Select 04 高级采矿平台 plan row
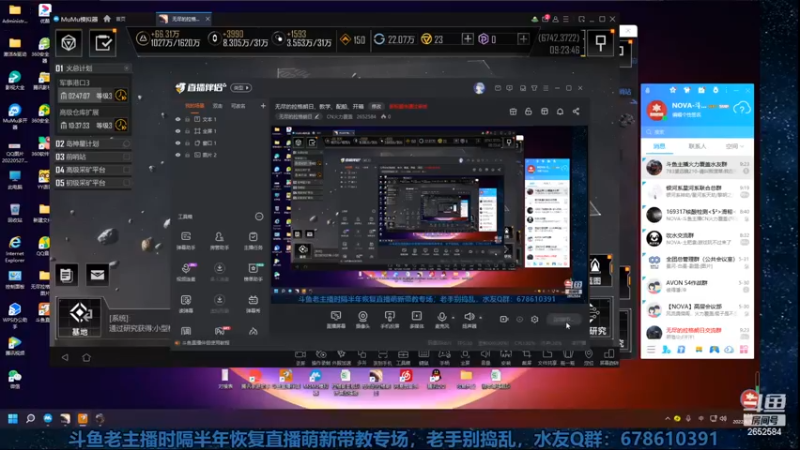 92,170
